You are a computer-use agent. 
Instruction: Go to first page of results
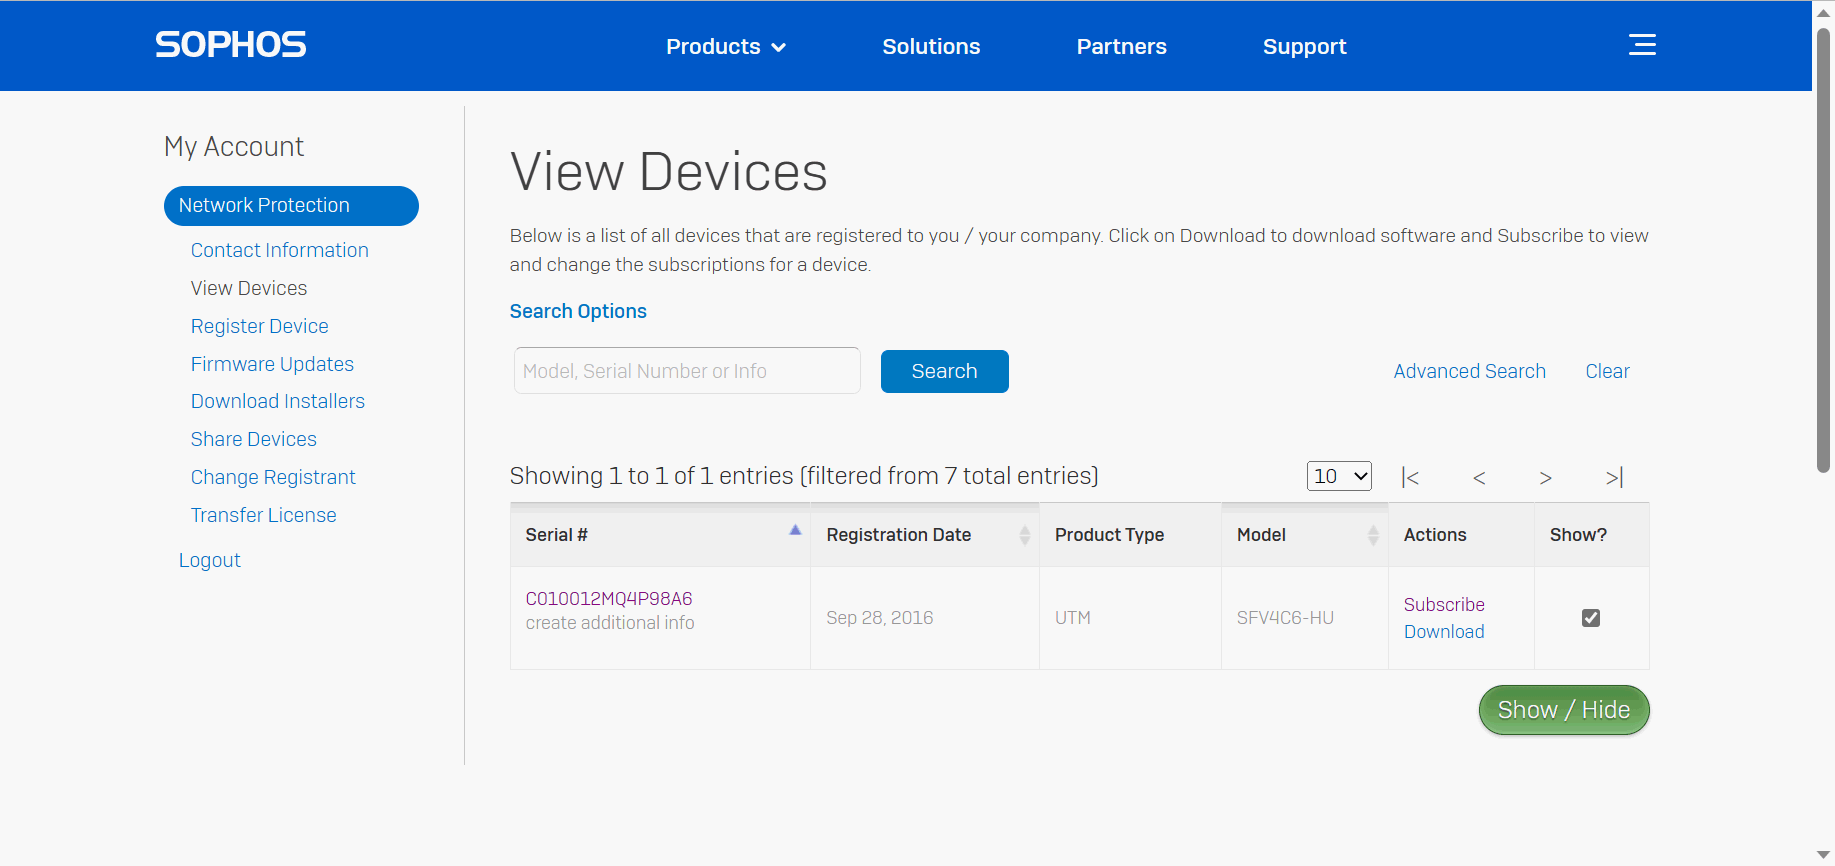tap(1410, 478)
